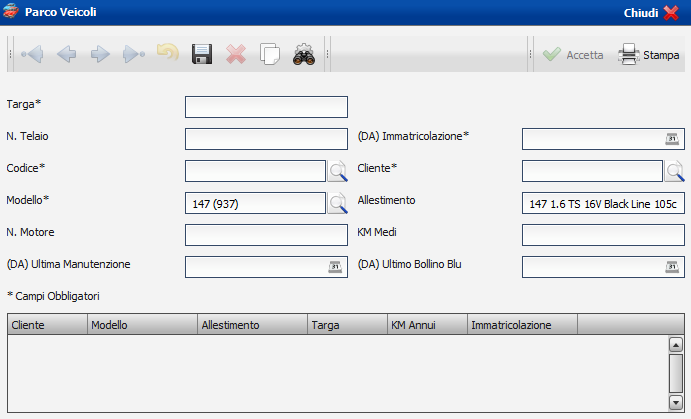691x419 pixels.
Task: Open the Ultima Manutenzione calendar picker
Action: pyautogui.click(x=335, y=267)
